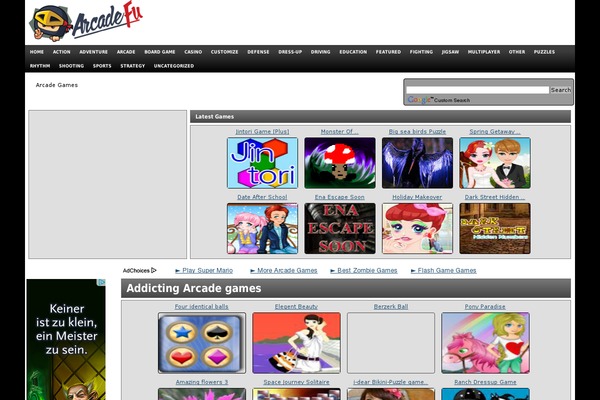Choose the Customize category
The height and width of the screenshot is (400, 600).
tap(225, 52)
